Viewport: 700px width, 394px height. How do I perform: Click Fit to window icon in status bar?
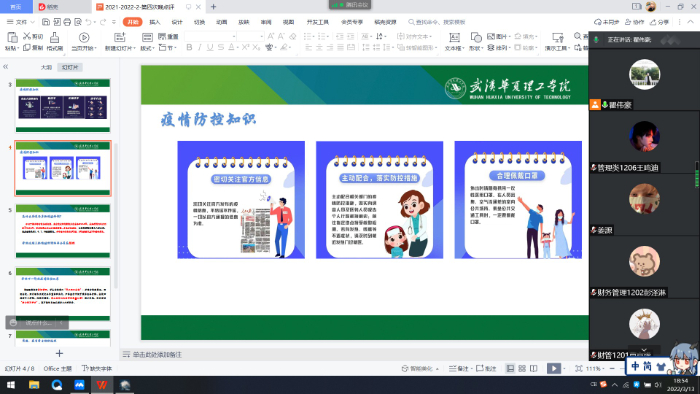[x=579, y=369]
